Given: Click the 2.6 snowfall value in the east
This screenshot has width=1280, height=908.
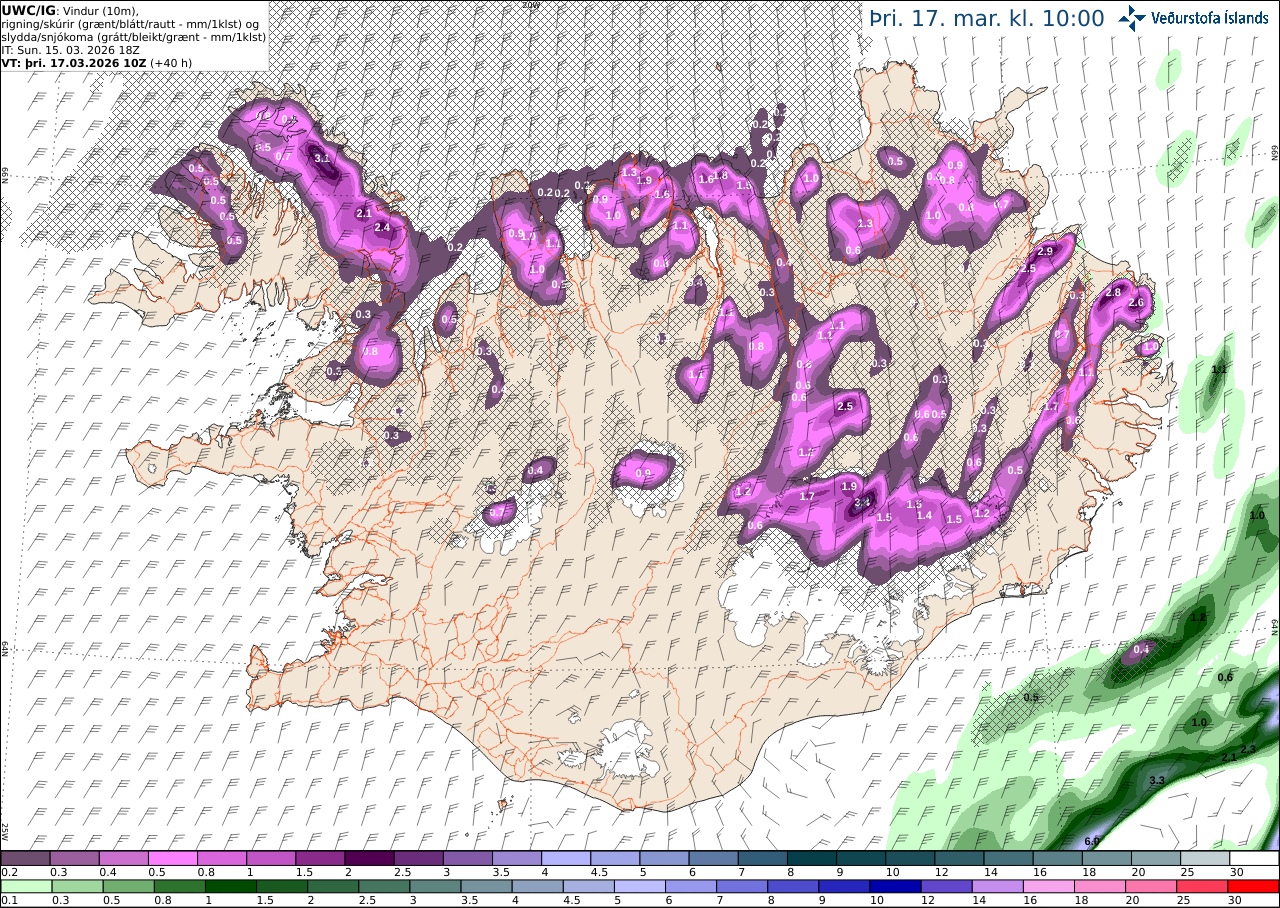Looking at the screenshot, I should click(1135, 302).
